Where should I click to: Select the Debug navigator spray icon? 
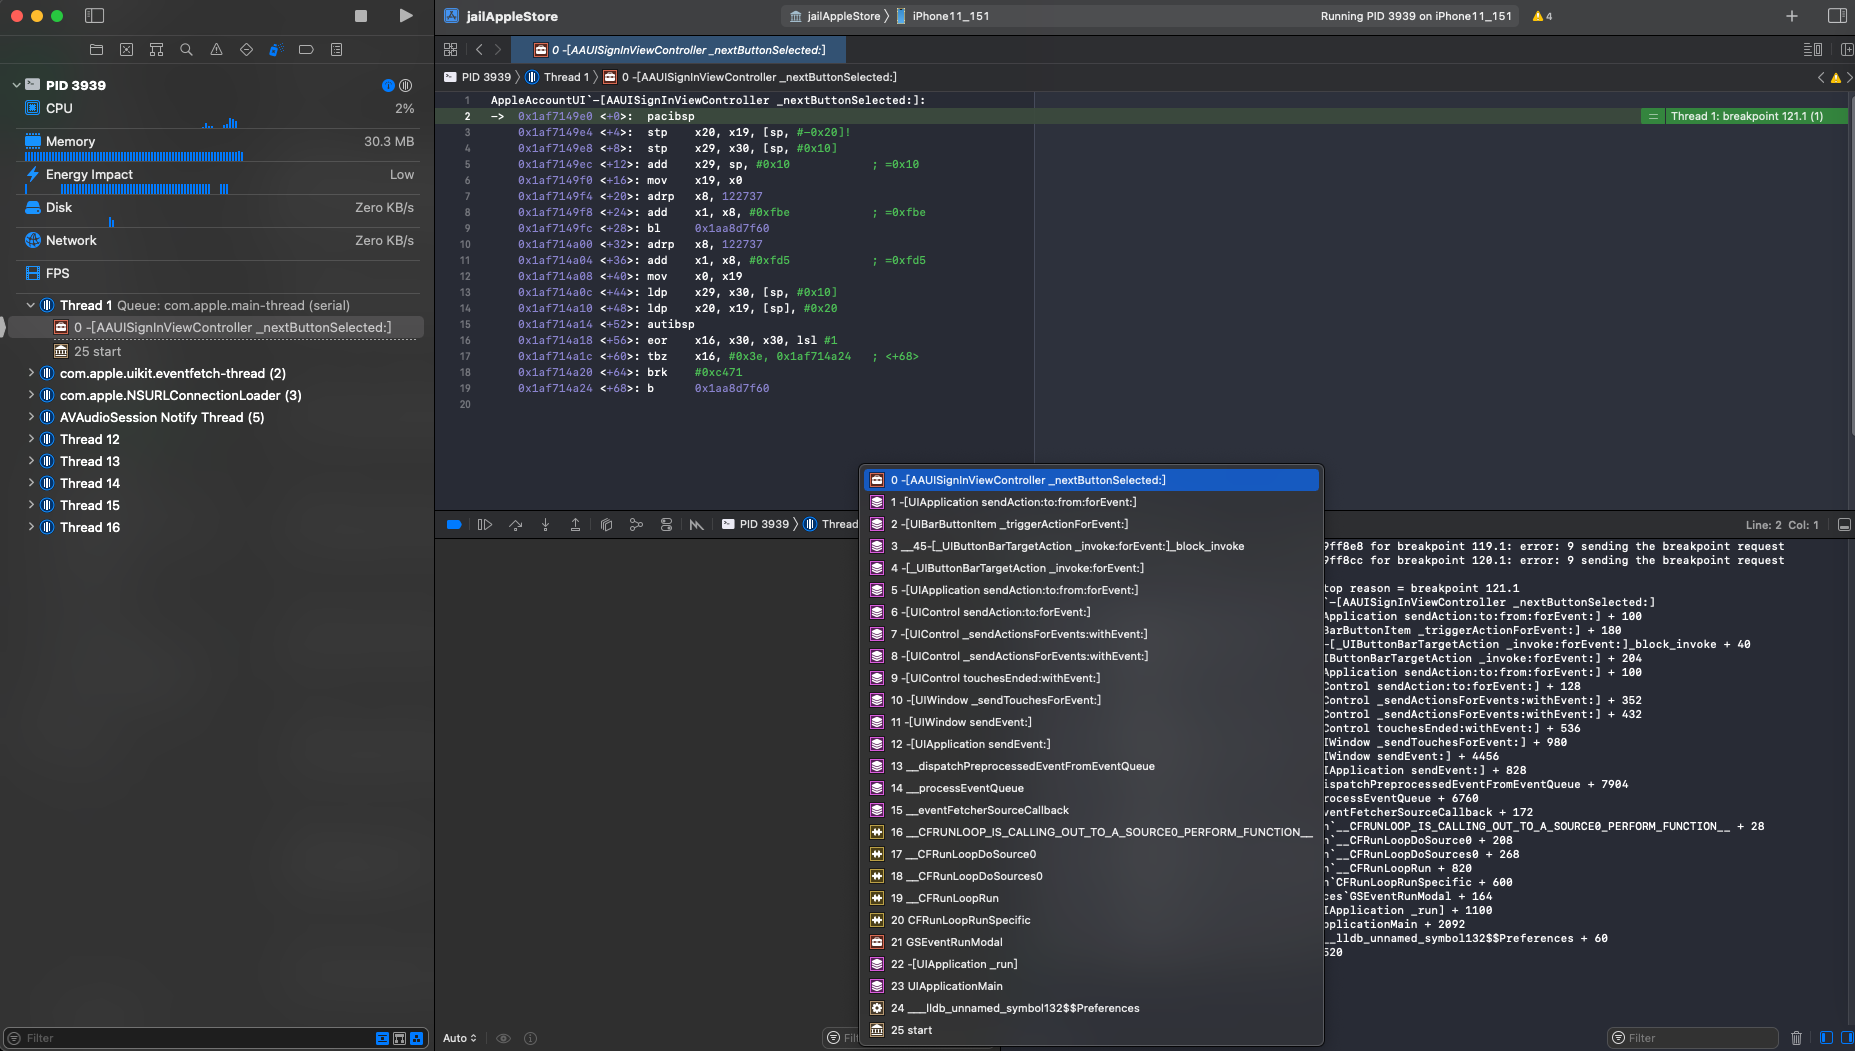tap(276, 49)
